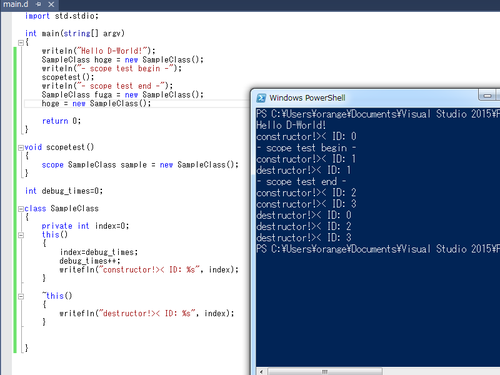
Task: Click the 'SampleClass fuga = new SampleClass();' line
Action: pyautogui.click(x=122, y=95)
